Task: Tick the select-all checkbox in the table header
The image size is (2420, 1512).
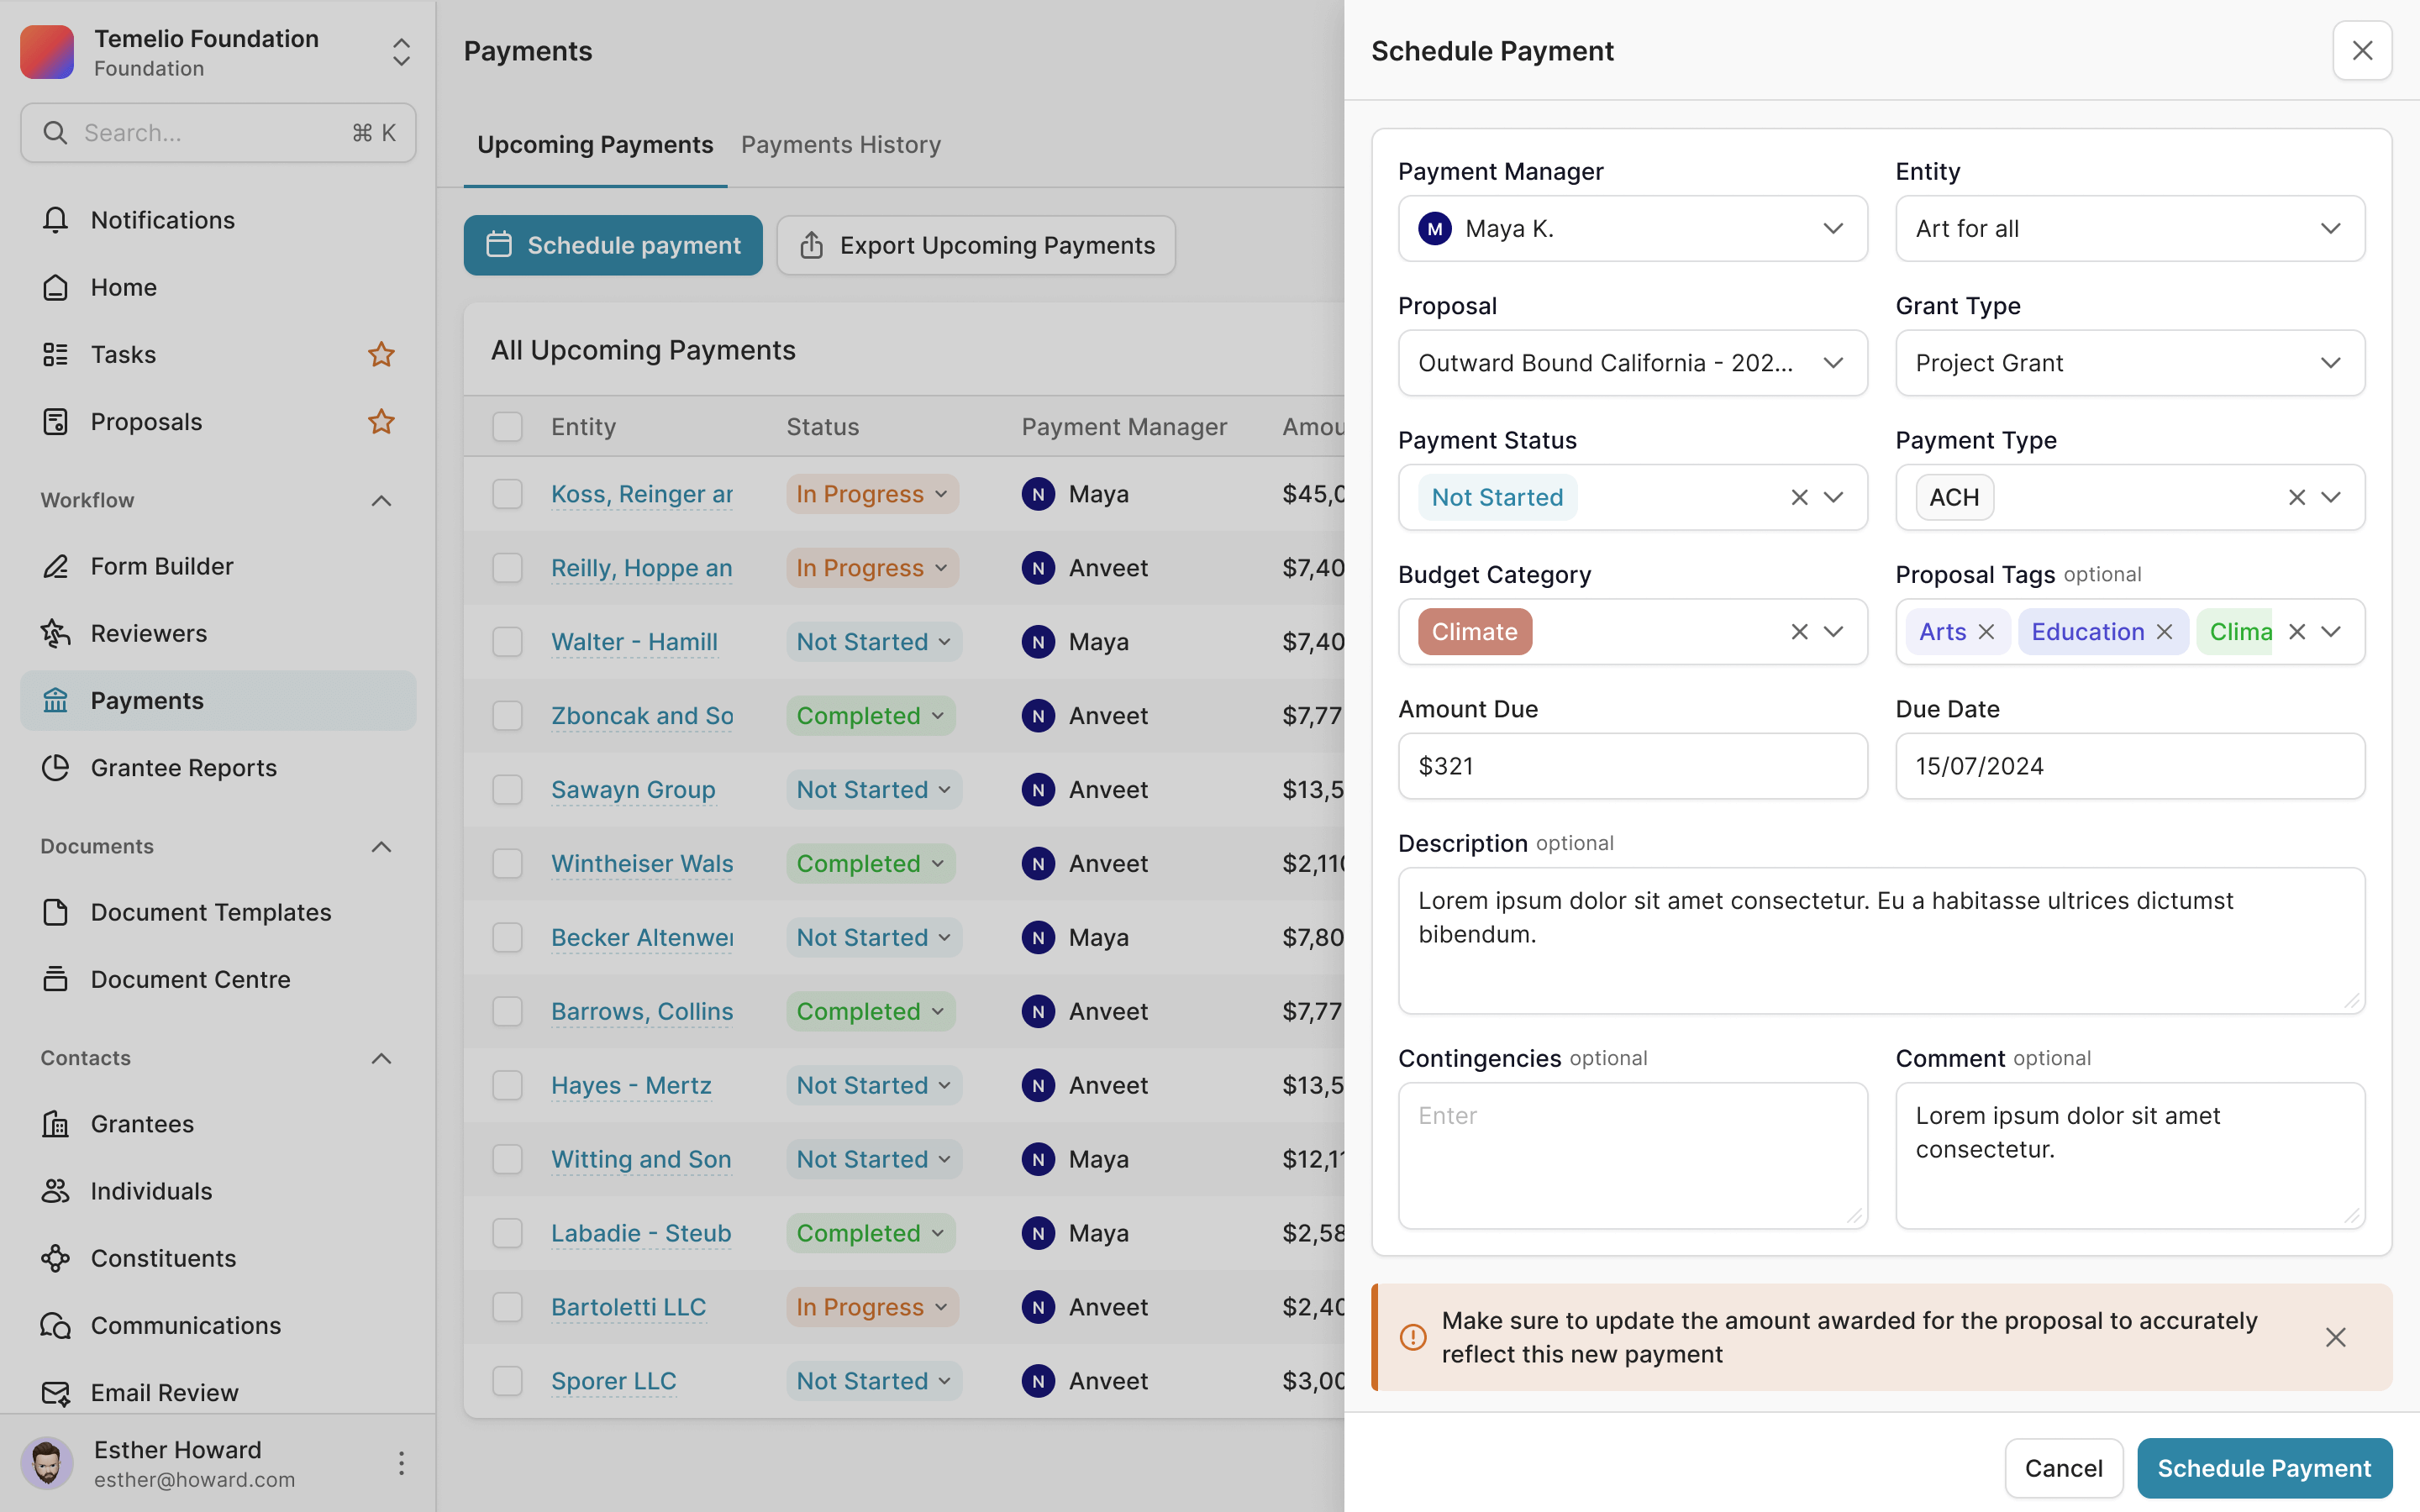Action: point(507,427)
